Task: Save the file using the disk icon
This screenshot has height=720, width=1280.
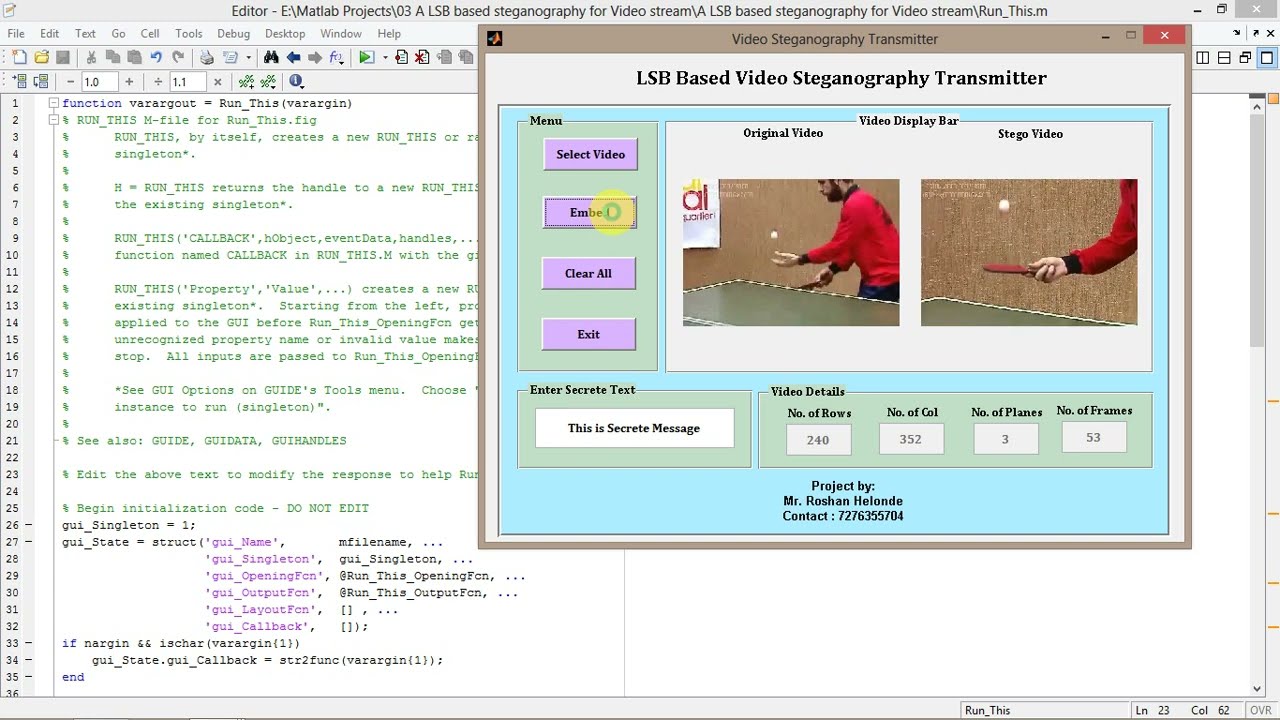Action: [x=63, y=57]
